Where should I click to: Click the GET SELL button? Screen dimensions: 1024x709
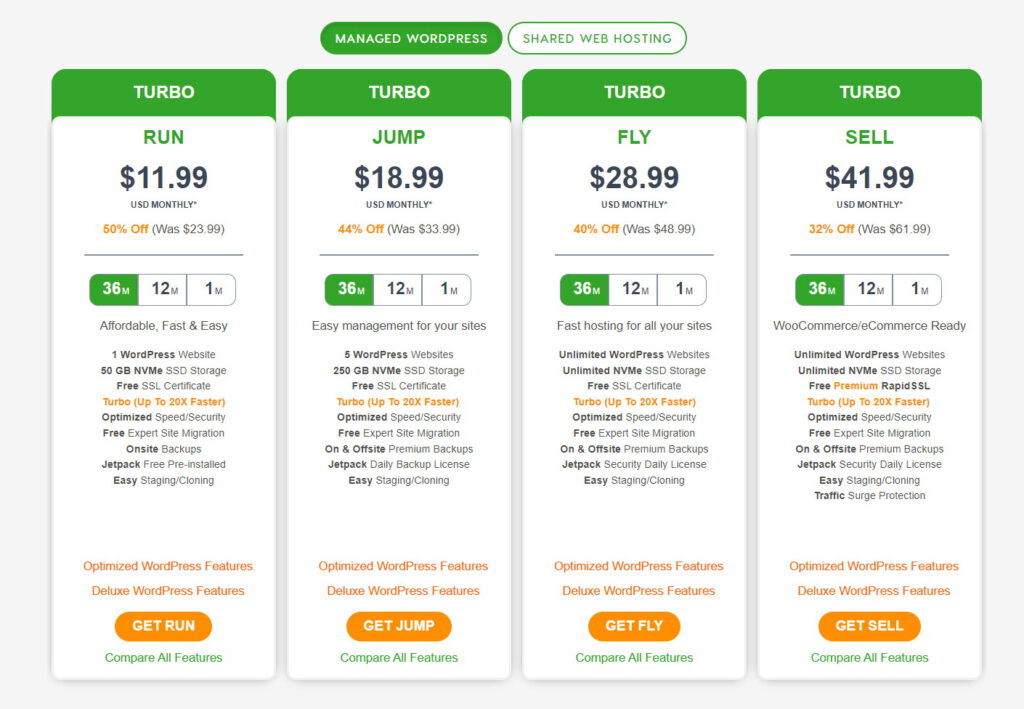tap(869, 626)
